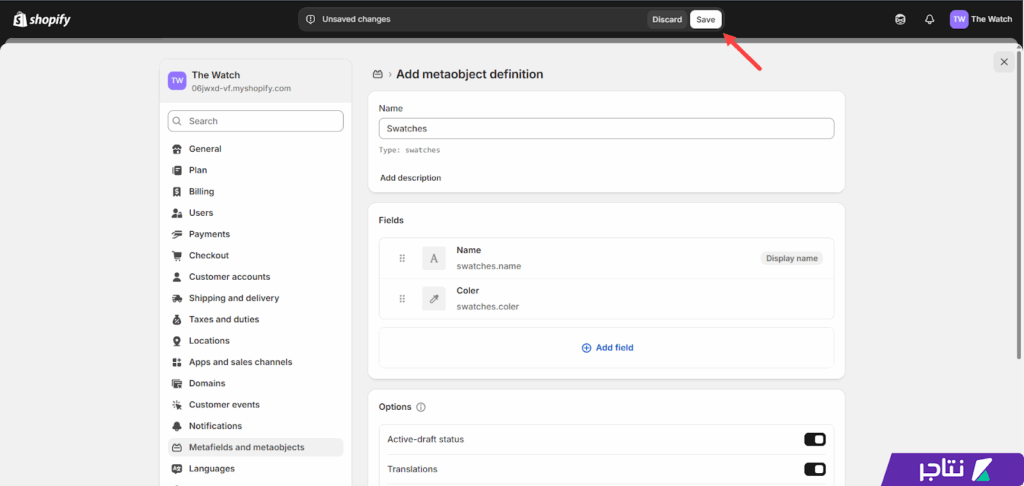Discard the unsaved changes
This screenshot has height=486, width=1024.
pos(667,19)
